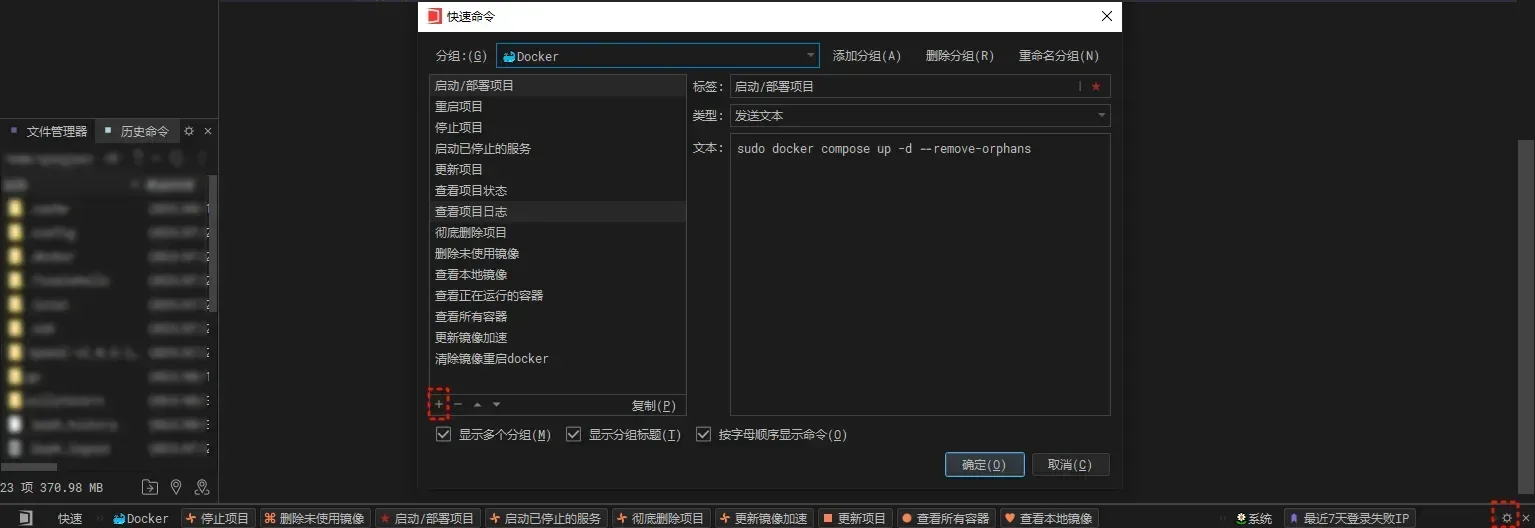Open quick command bar settings gear
Viewport: 1535px width, 528px height.
[x=1507, y=518]
